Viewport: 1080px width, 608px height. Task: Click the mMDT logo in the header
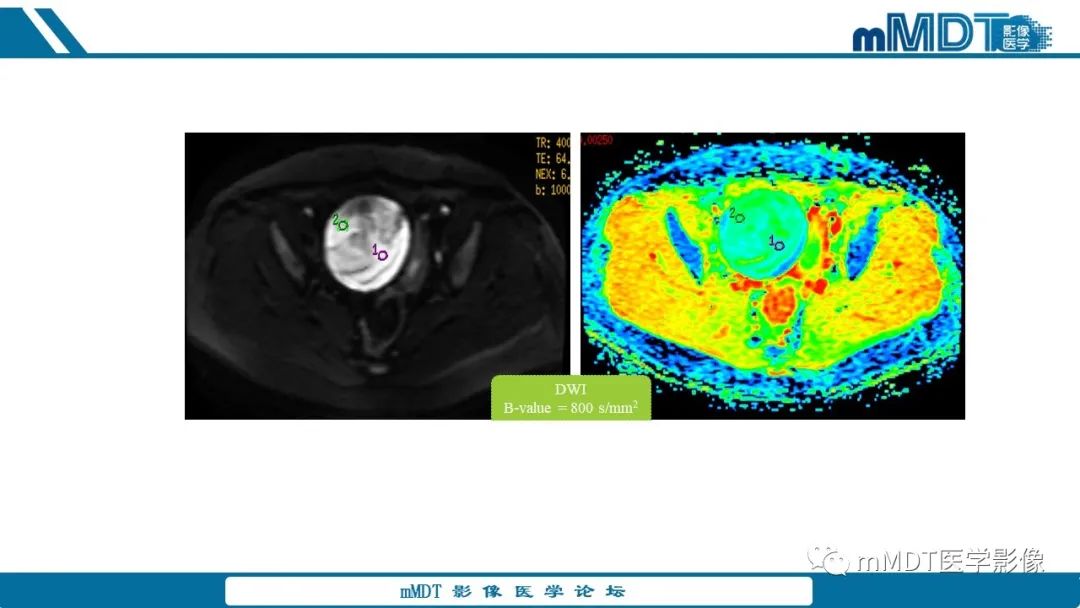(x=952, y=32)
